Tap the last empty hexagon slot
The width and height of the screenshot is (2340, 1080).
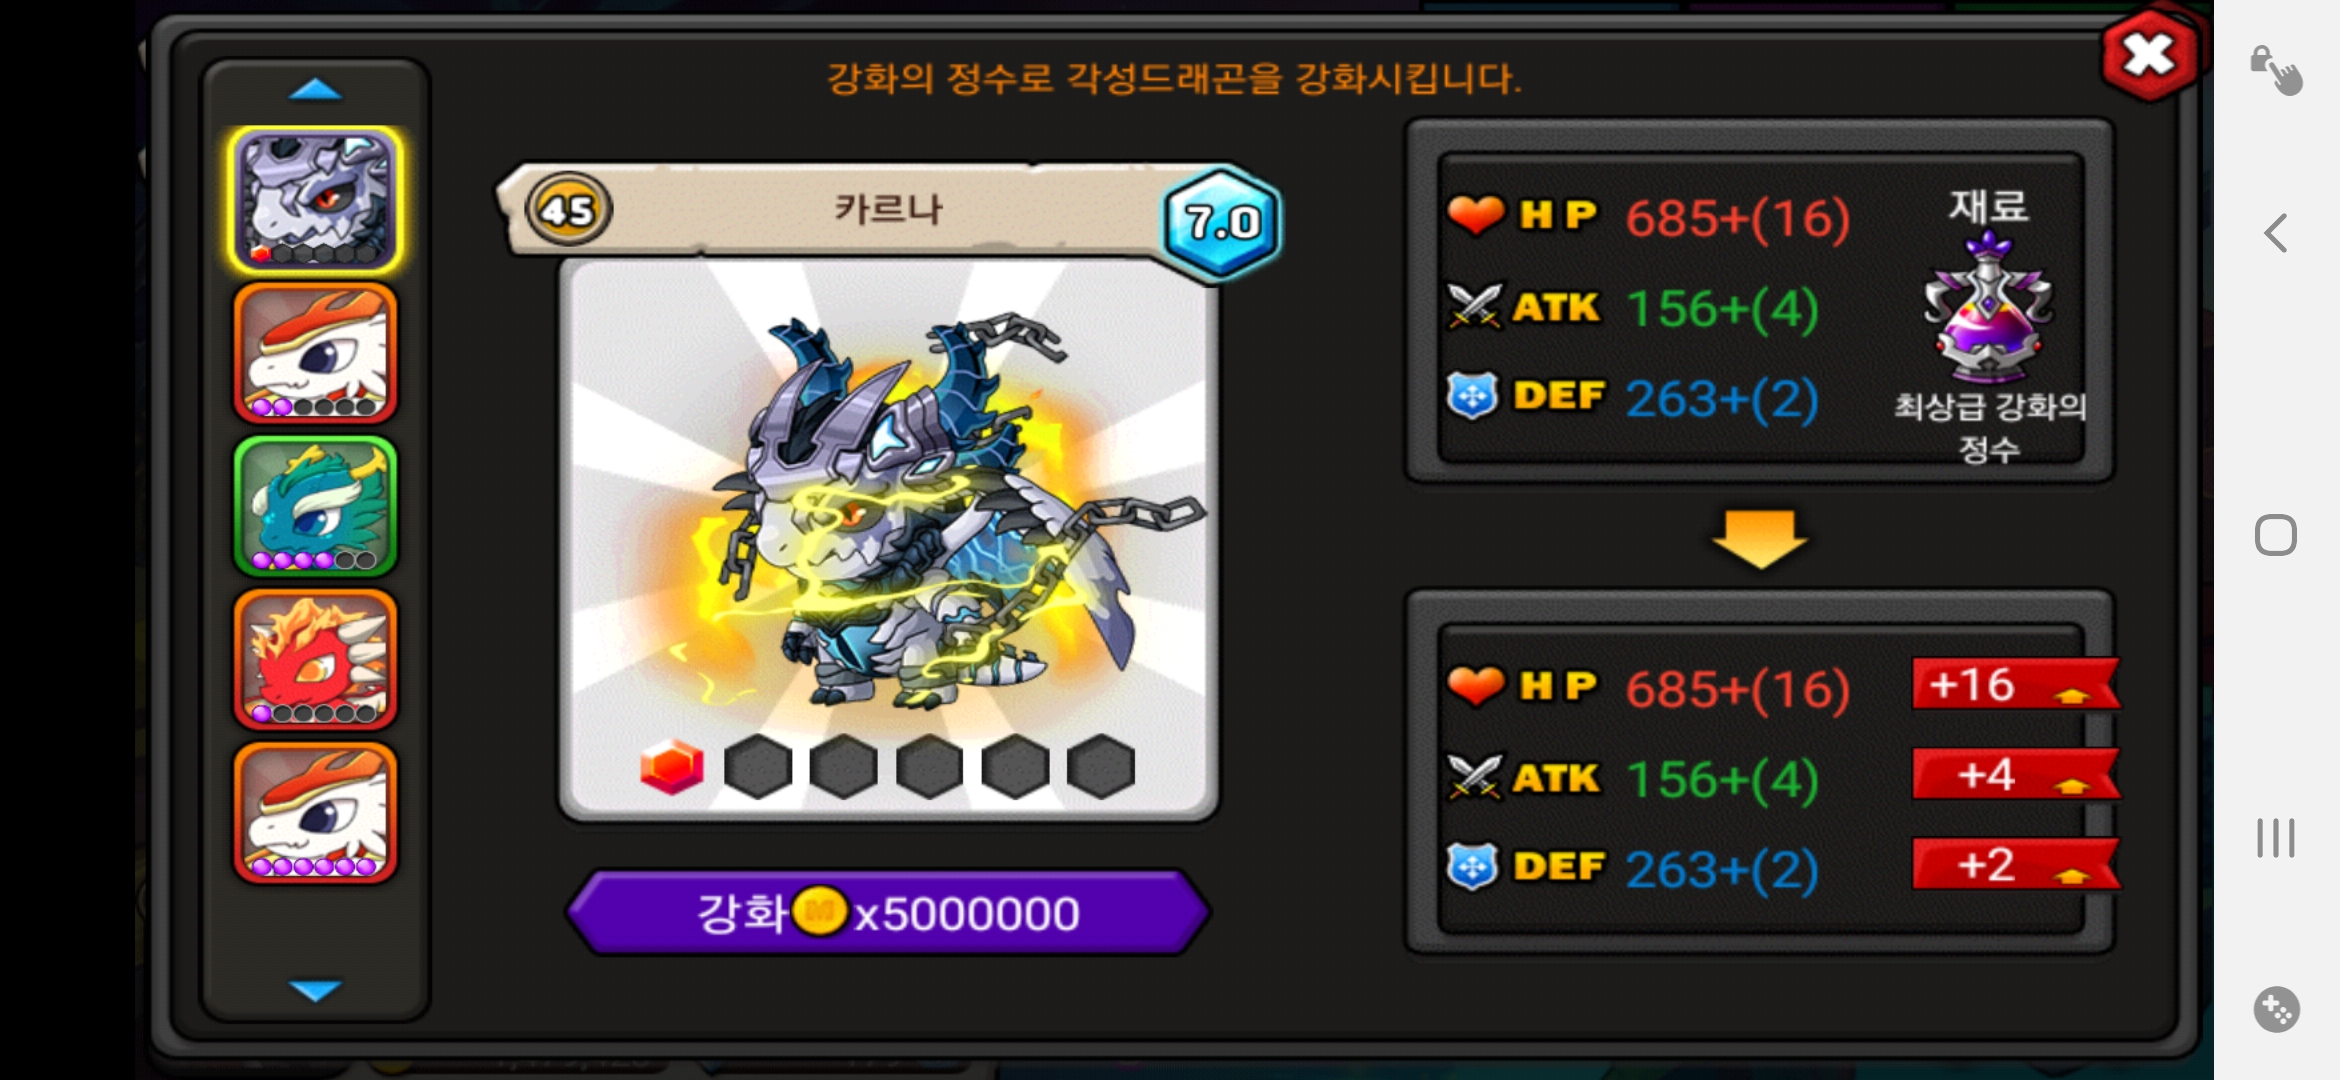[x=1101, y=767]
